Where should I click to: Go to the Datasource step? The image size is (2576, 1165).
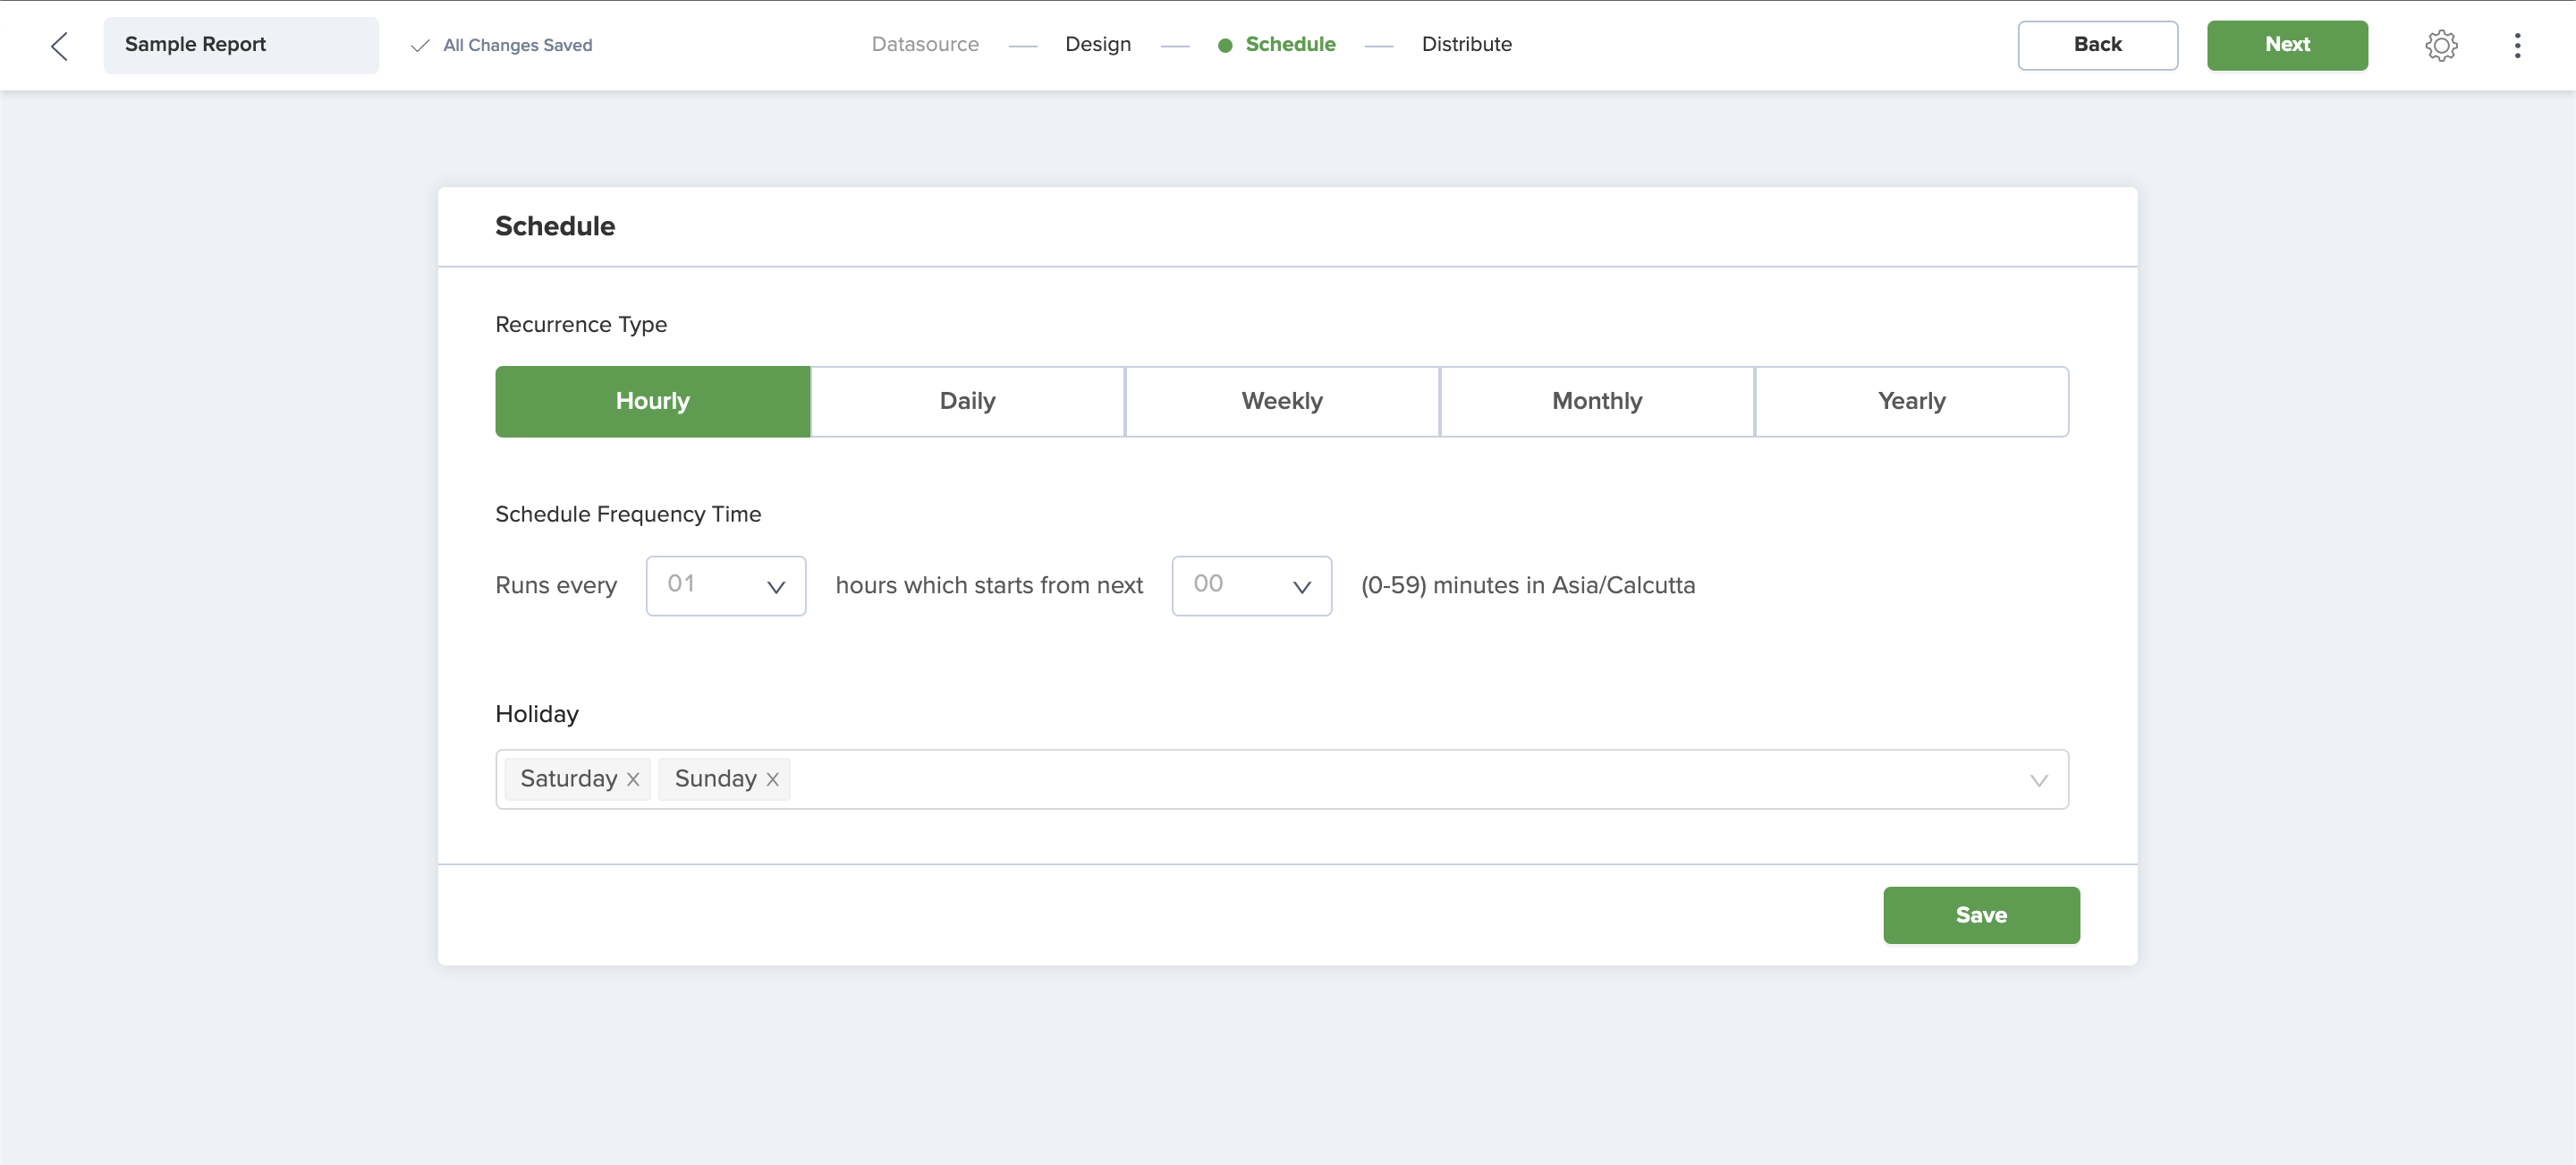click(x=924, y=44)
